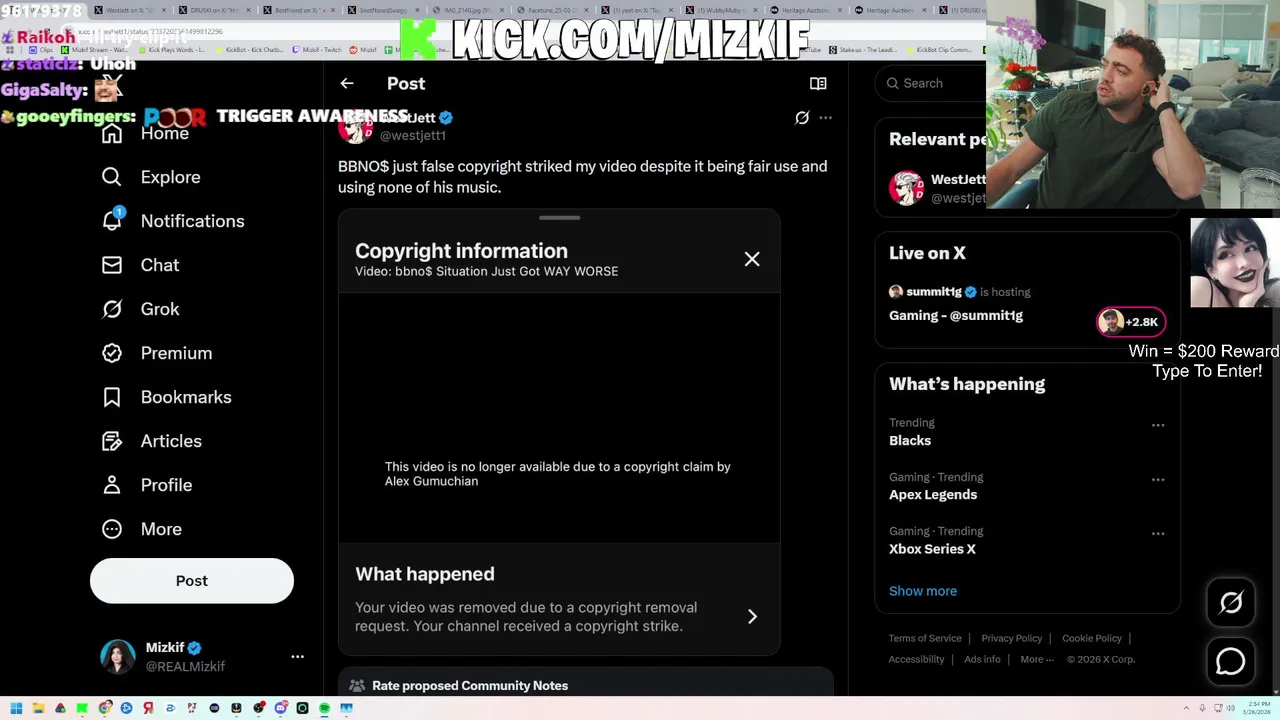Open Ads info footer link
The image size is (1280, 720).
982,659
